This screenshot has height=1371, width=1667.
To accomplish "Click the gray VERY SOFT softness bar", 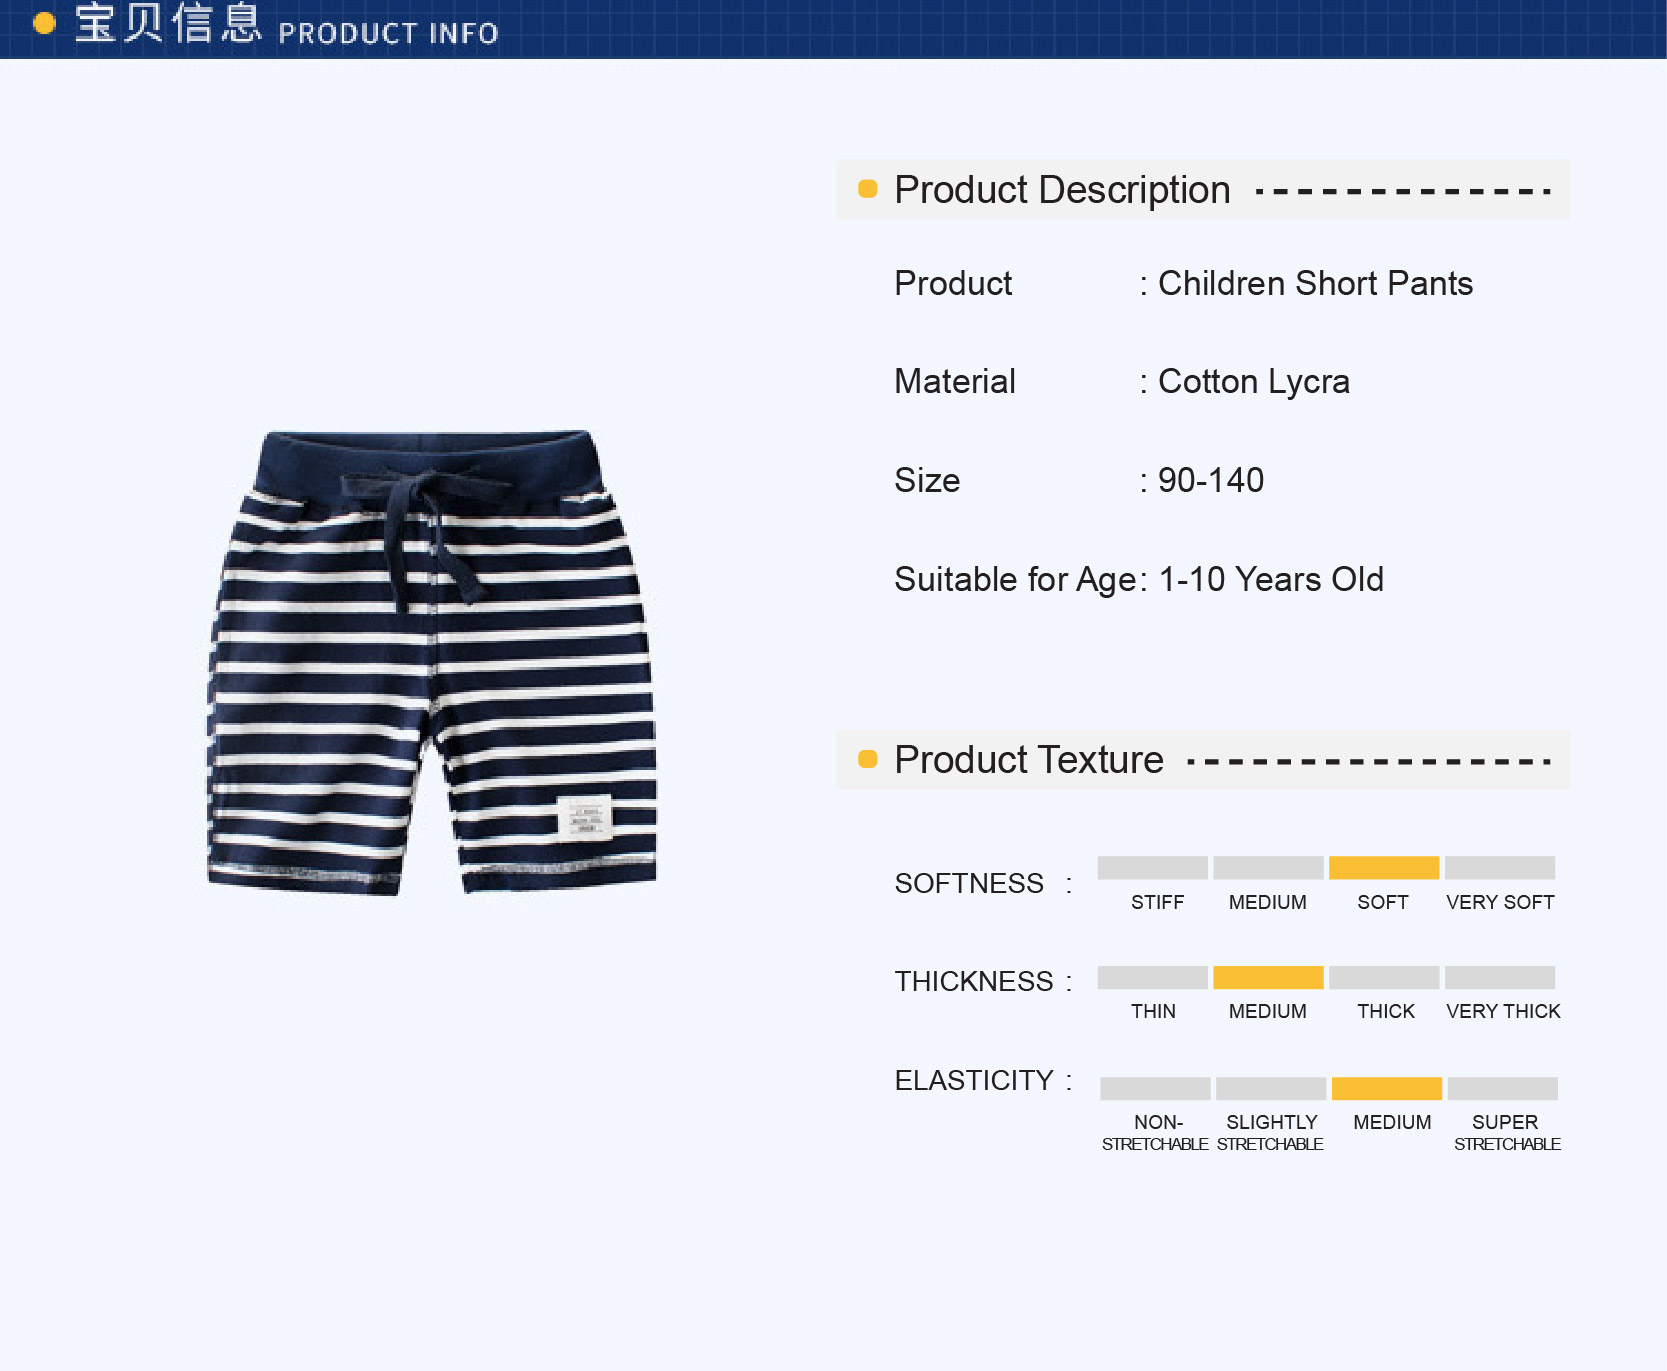I will coord(1500,867).
